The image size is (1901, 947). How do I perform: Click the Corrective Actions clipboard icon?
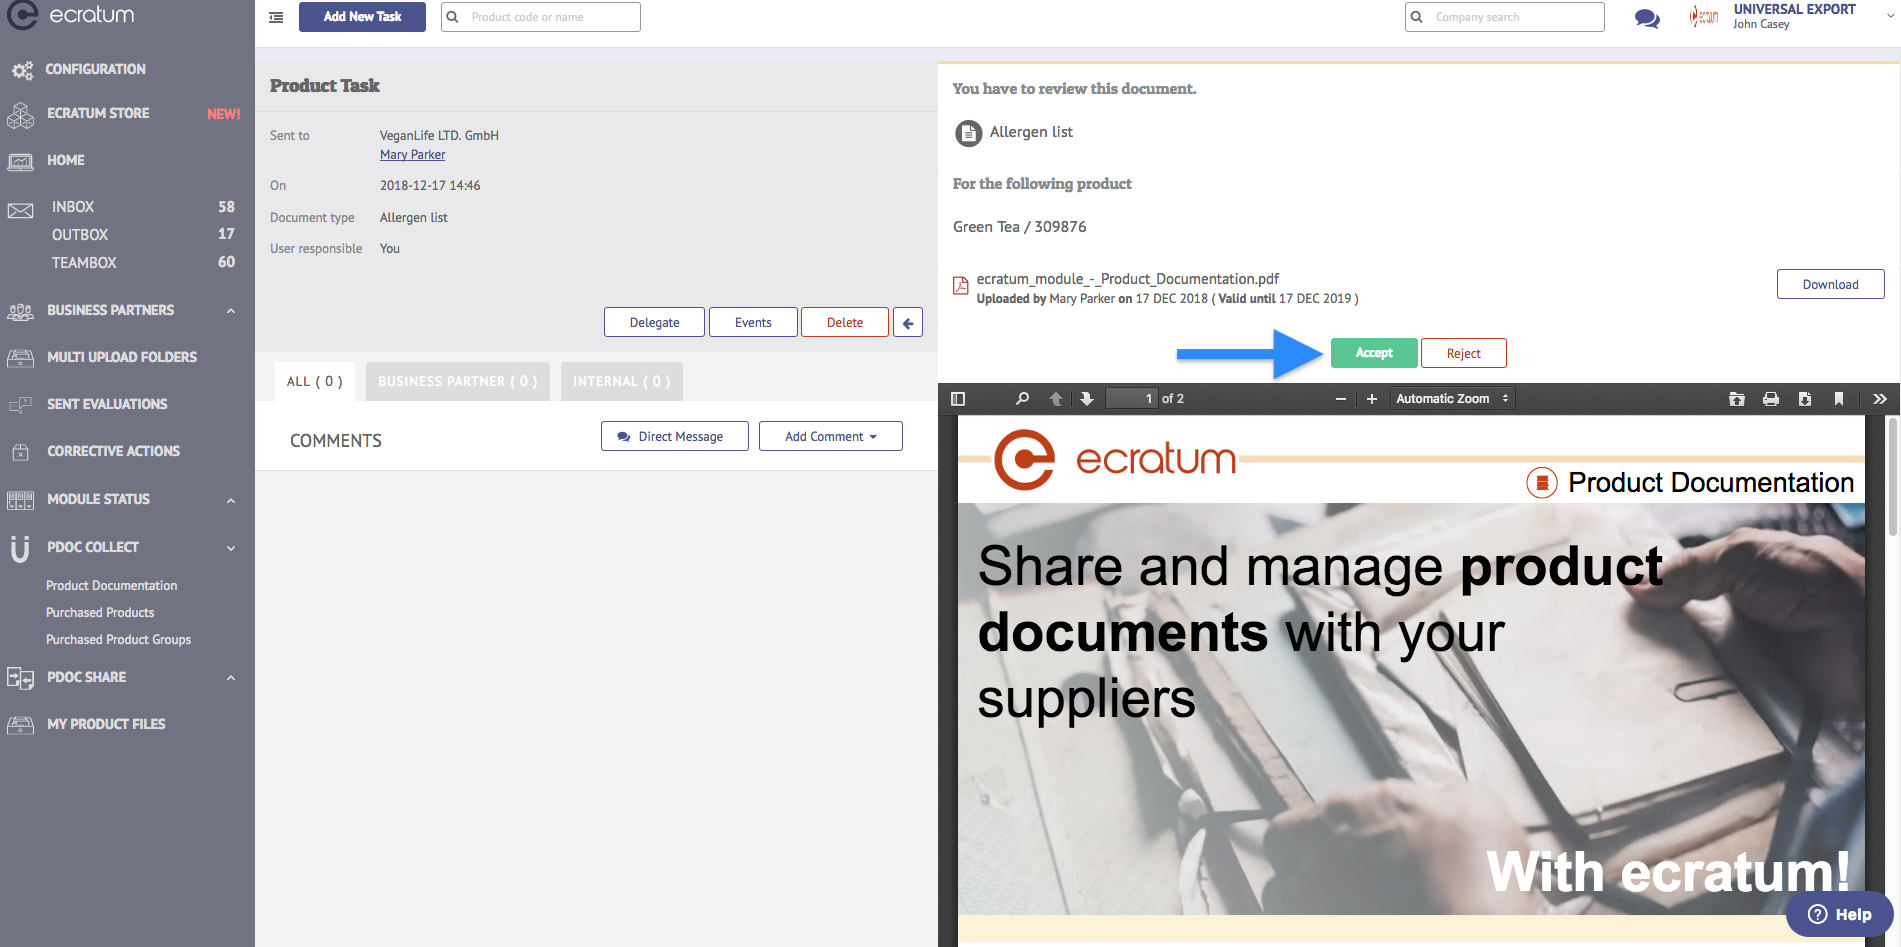tap(20, 452)
